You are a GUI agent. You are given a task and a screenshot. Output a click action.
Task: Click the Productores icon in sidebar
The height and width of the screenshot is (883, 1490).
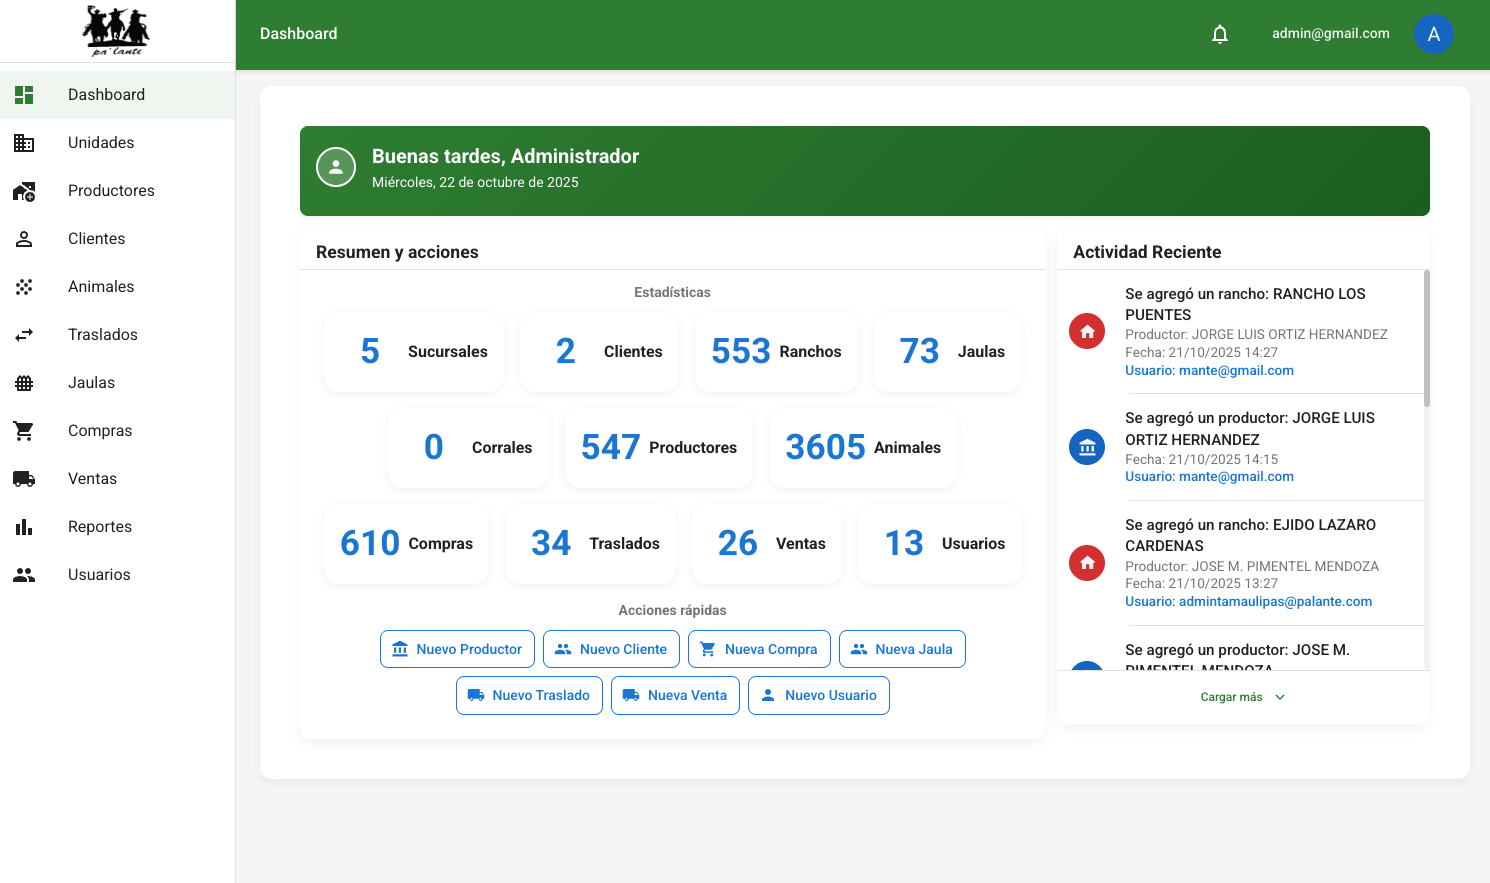point(24,191)
